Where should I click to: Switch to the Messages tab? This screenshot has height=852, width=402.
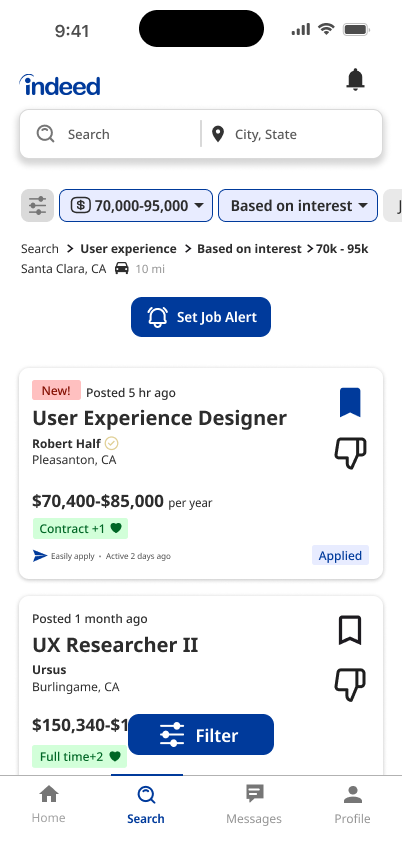(x=254, y=805)
